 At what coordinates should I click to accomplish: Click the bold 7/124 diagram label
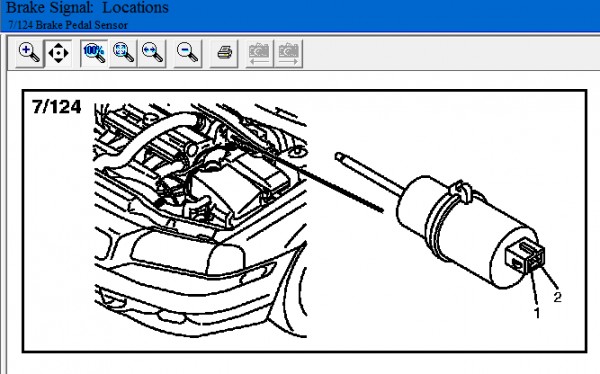tap(57, 107)
